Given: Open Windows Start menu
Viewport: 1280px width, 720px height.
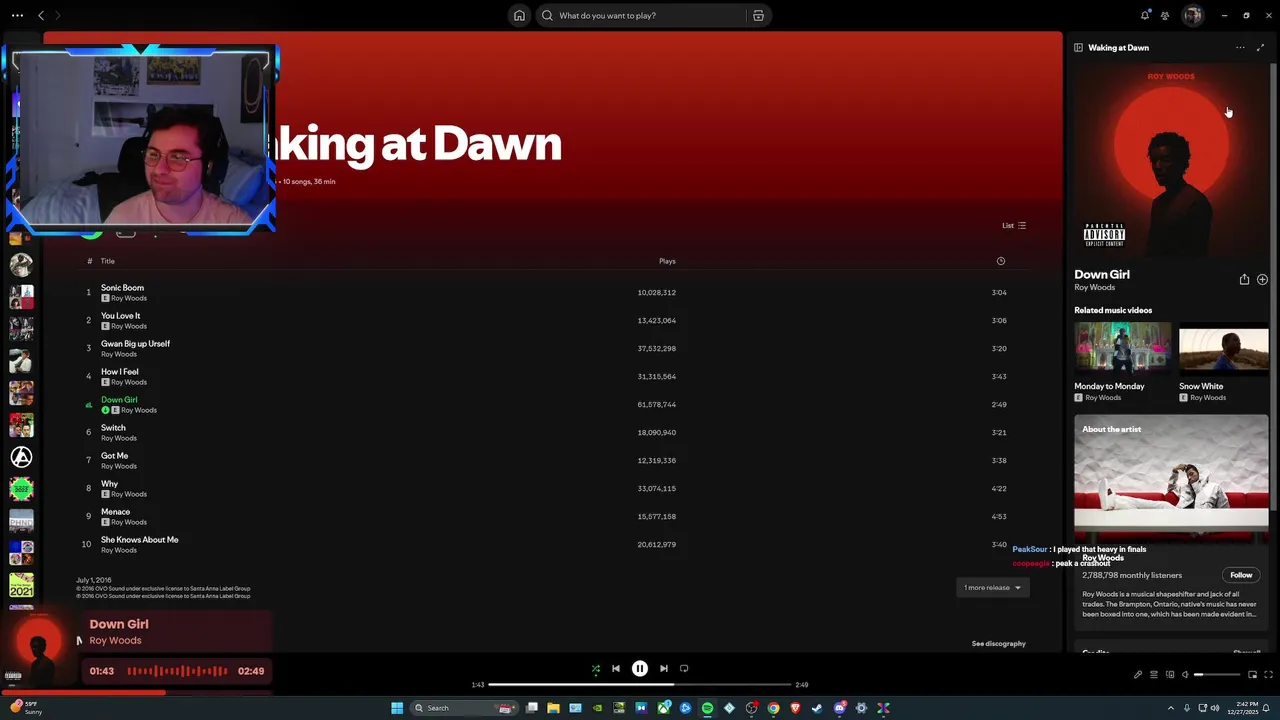Looking at the screenshot, I should point(397,708).
